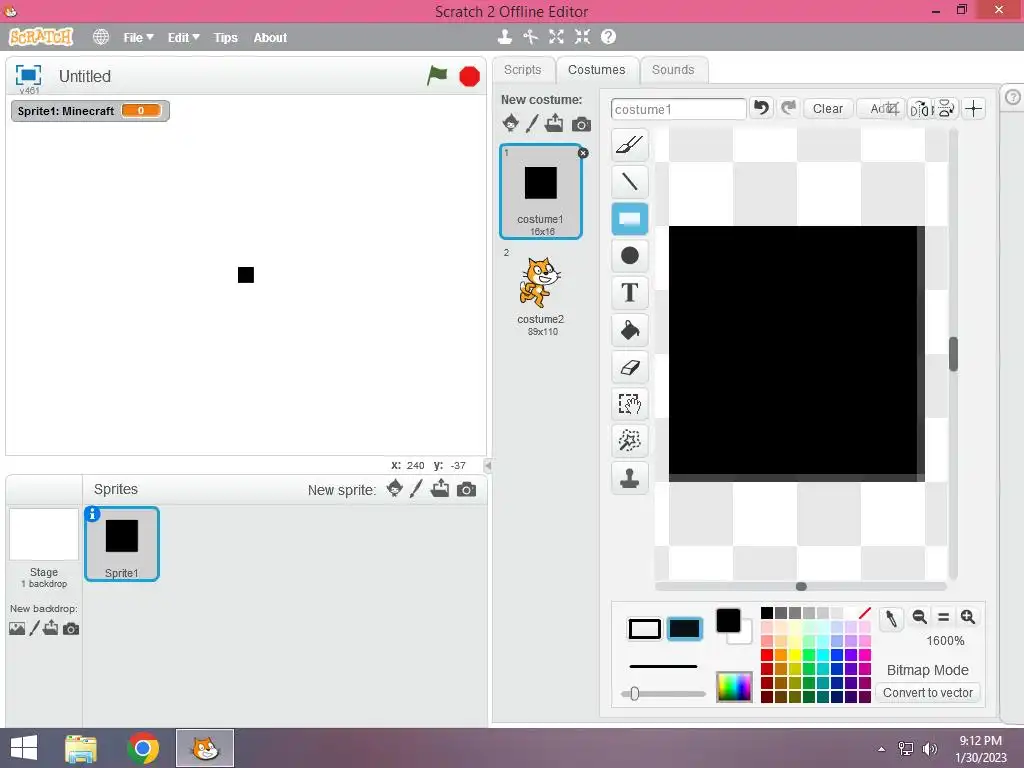Choose new sprite from library
This screenshot has width=1024, height=768.
394,488
